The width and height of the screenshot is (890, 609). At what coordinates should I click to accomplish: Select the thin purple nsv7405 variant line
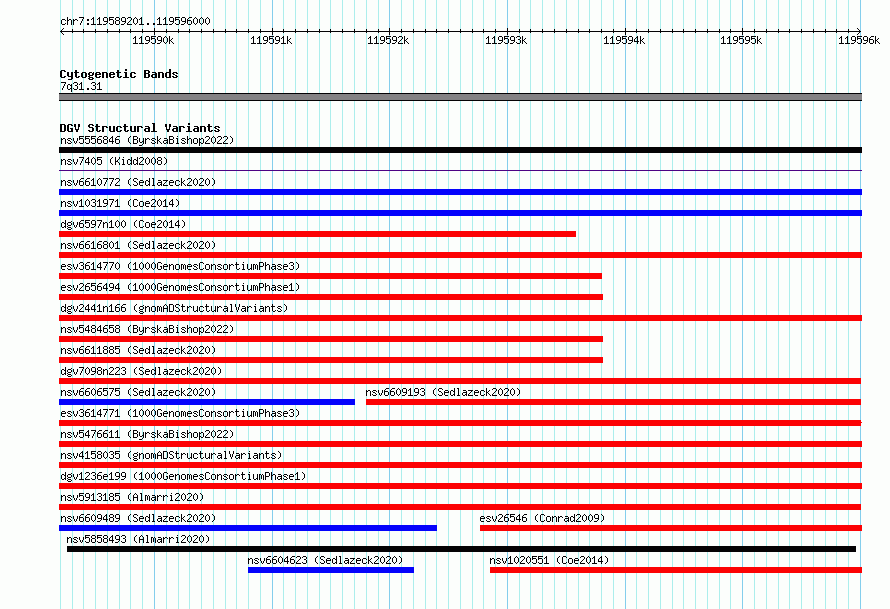pos(460,170)
